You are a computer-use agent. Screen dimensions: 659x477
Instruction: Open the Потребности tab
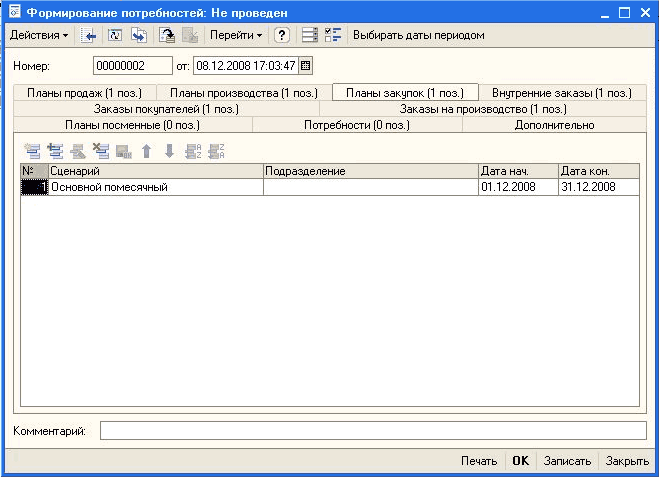(x=357, y=125)
